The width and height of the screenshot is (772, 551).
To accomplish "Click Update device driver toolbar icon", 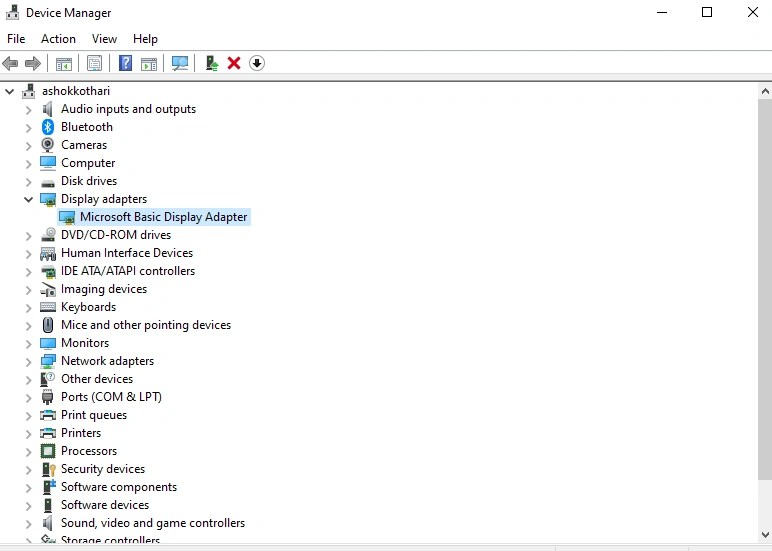I will click(212, 63).
